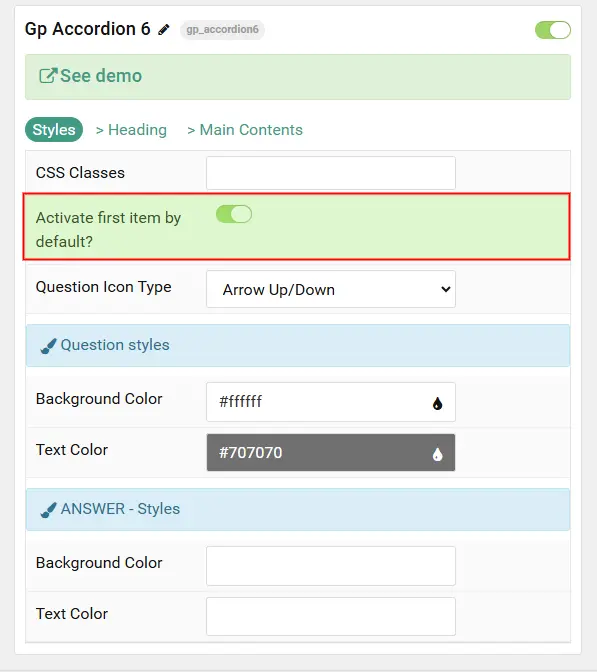
Task: Toggle the Gp Accordion 6 module switch
Action: [553, 30]
